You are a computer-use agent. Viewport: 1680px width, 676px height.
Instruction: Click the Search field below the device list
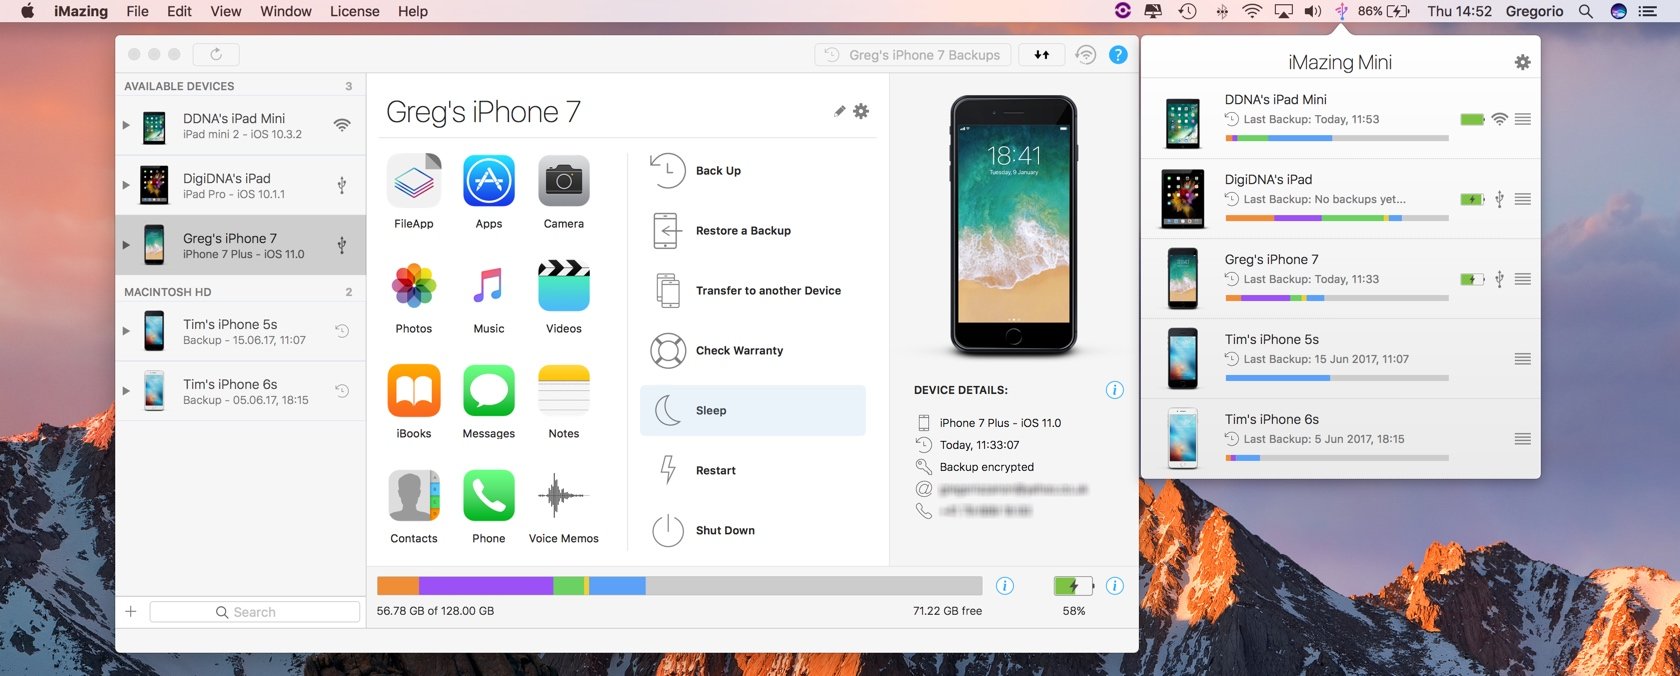click(x=255, y=612)
